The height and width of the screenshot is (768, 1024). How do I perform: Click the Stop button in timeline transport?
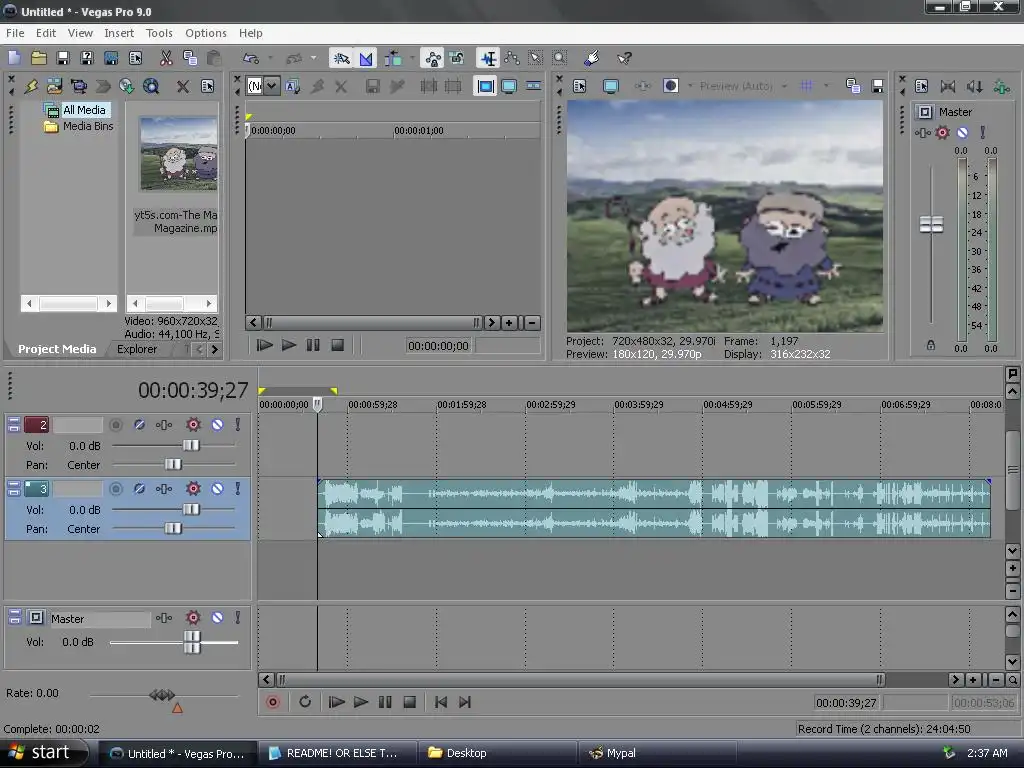409,702
